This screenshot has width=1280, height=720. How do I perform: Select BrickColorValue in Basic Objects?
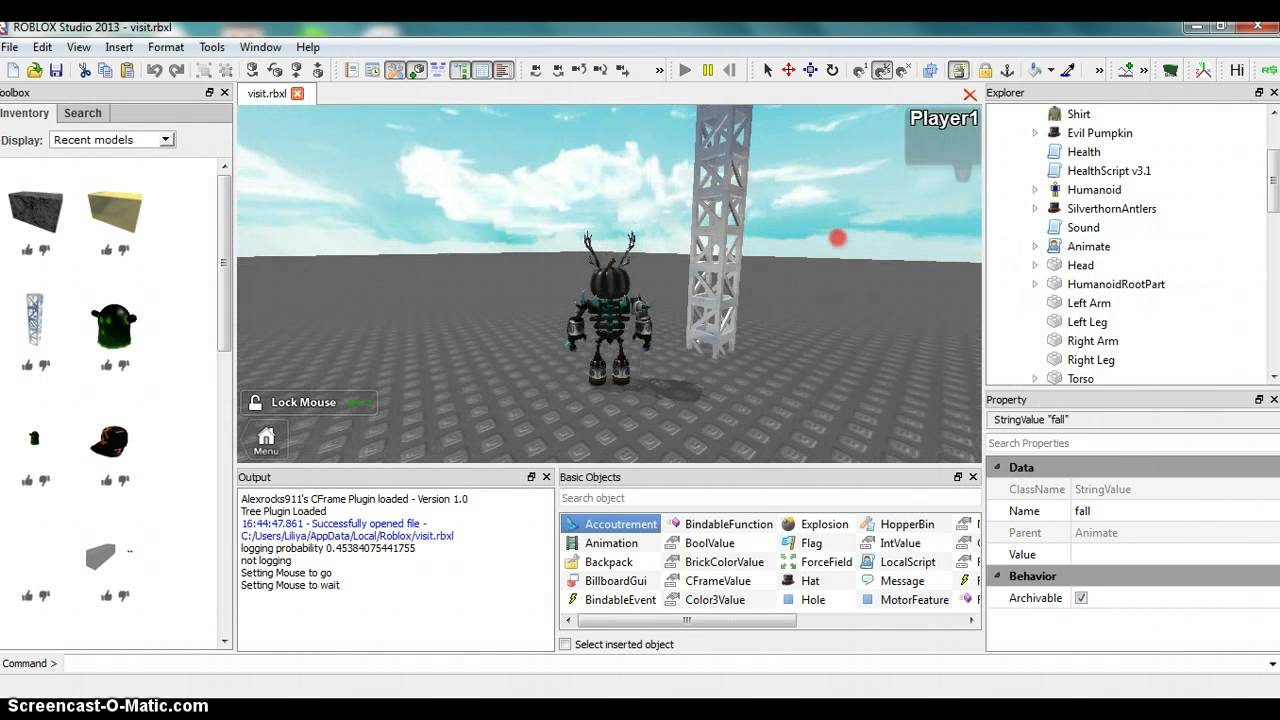(723, 562)
